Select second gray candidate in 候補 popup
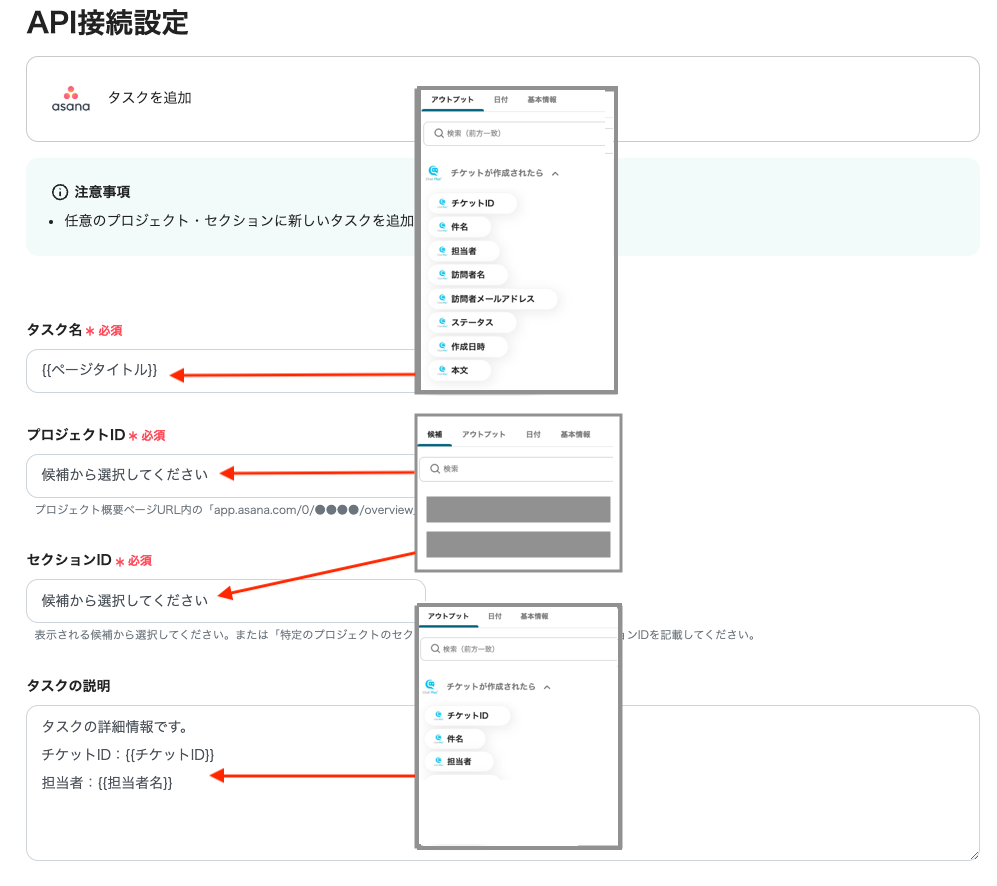The width and height of the screenshot is (997, 886). tap(518, 544)
